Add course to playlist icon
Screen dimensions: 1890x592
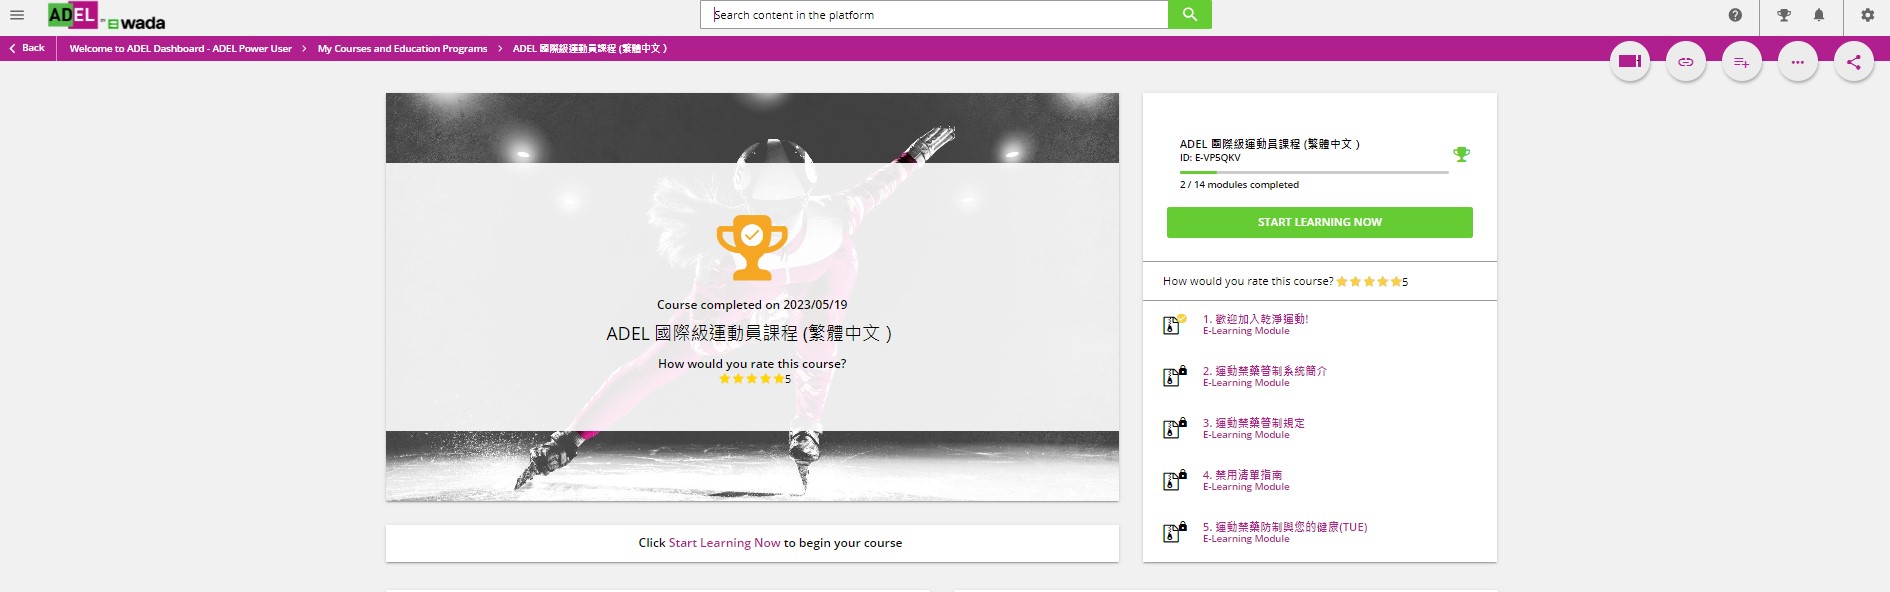coord(1741,62)
